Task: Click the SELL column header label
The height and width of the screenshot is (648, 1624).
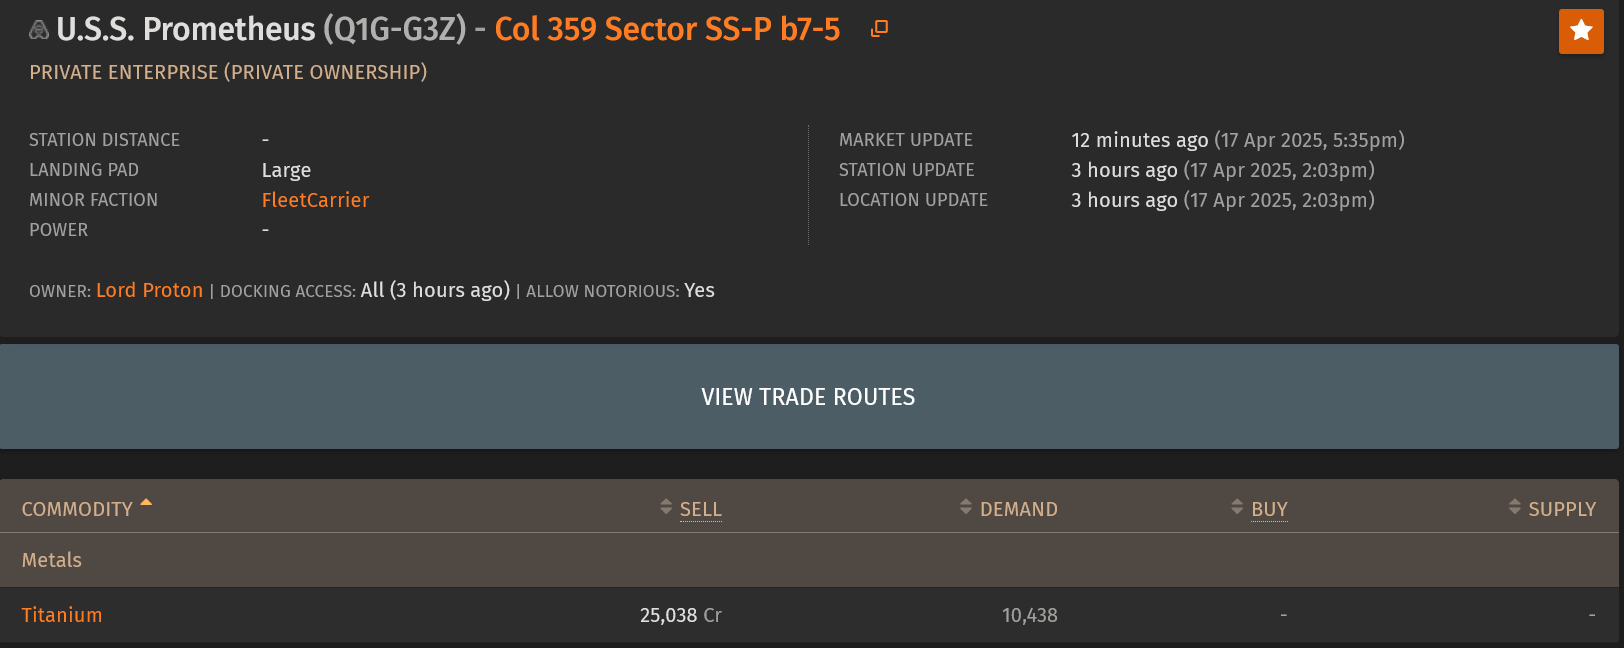Action: [700, 509]
